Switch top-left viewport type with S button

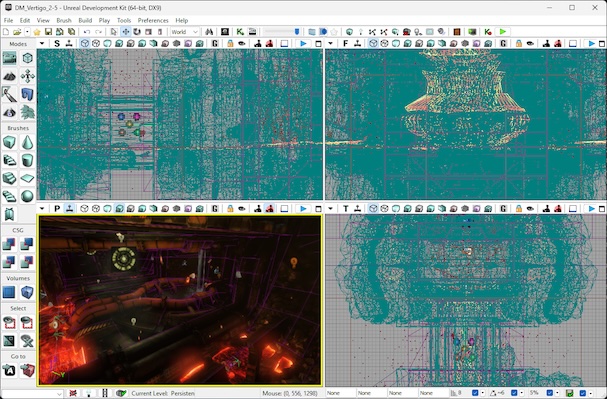point(57,43)
